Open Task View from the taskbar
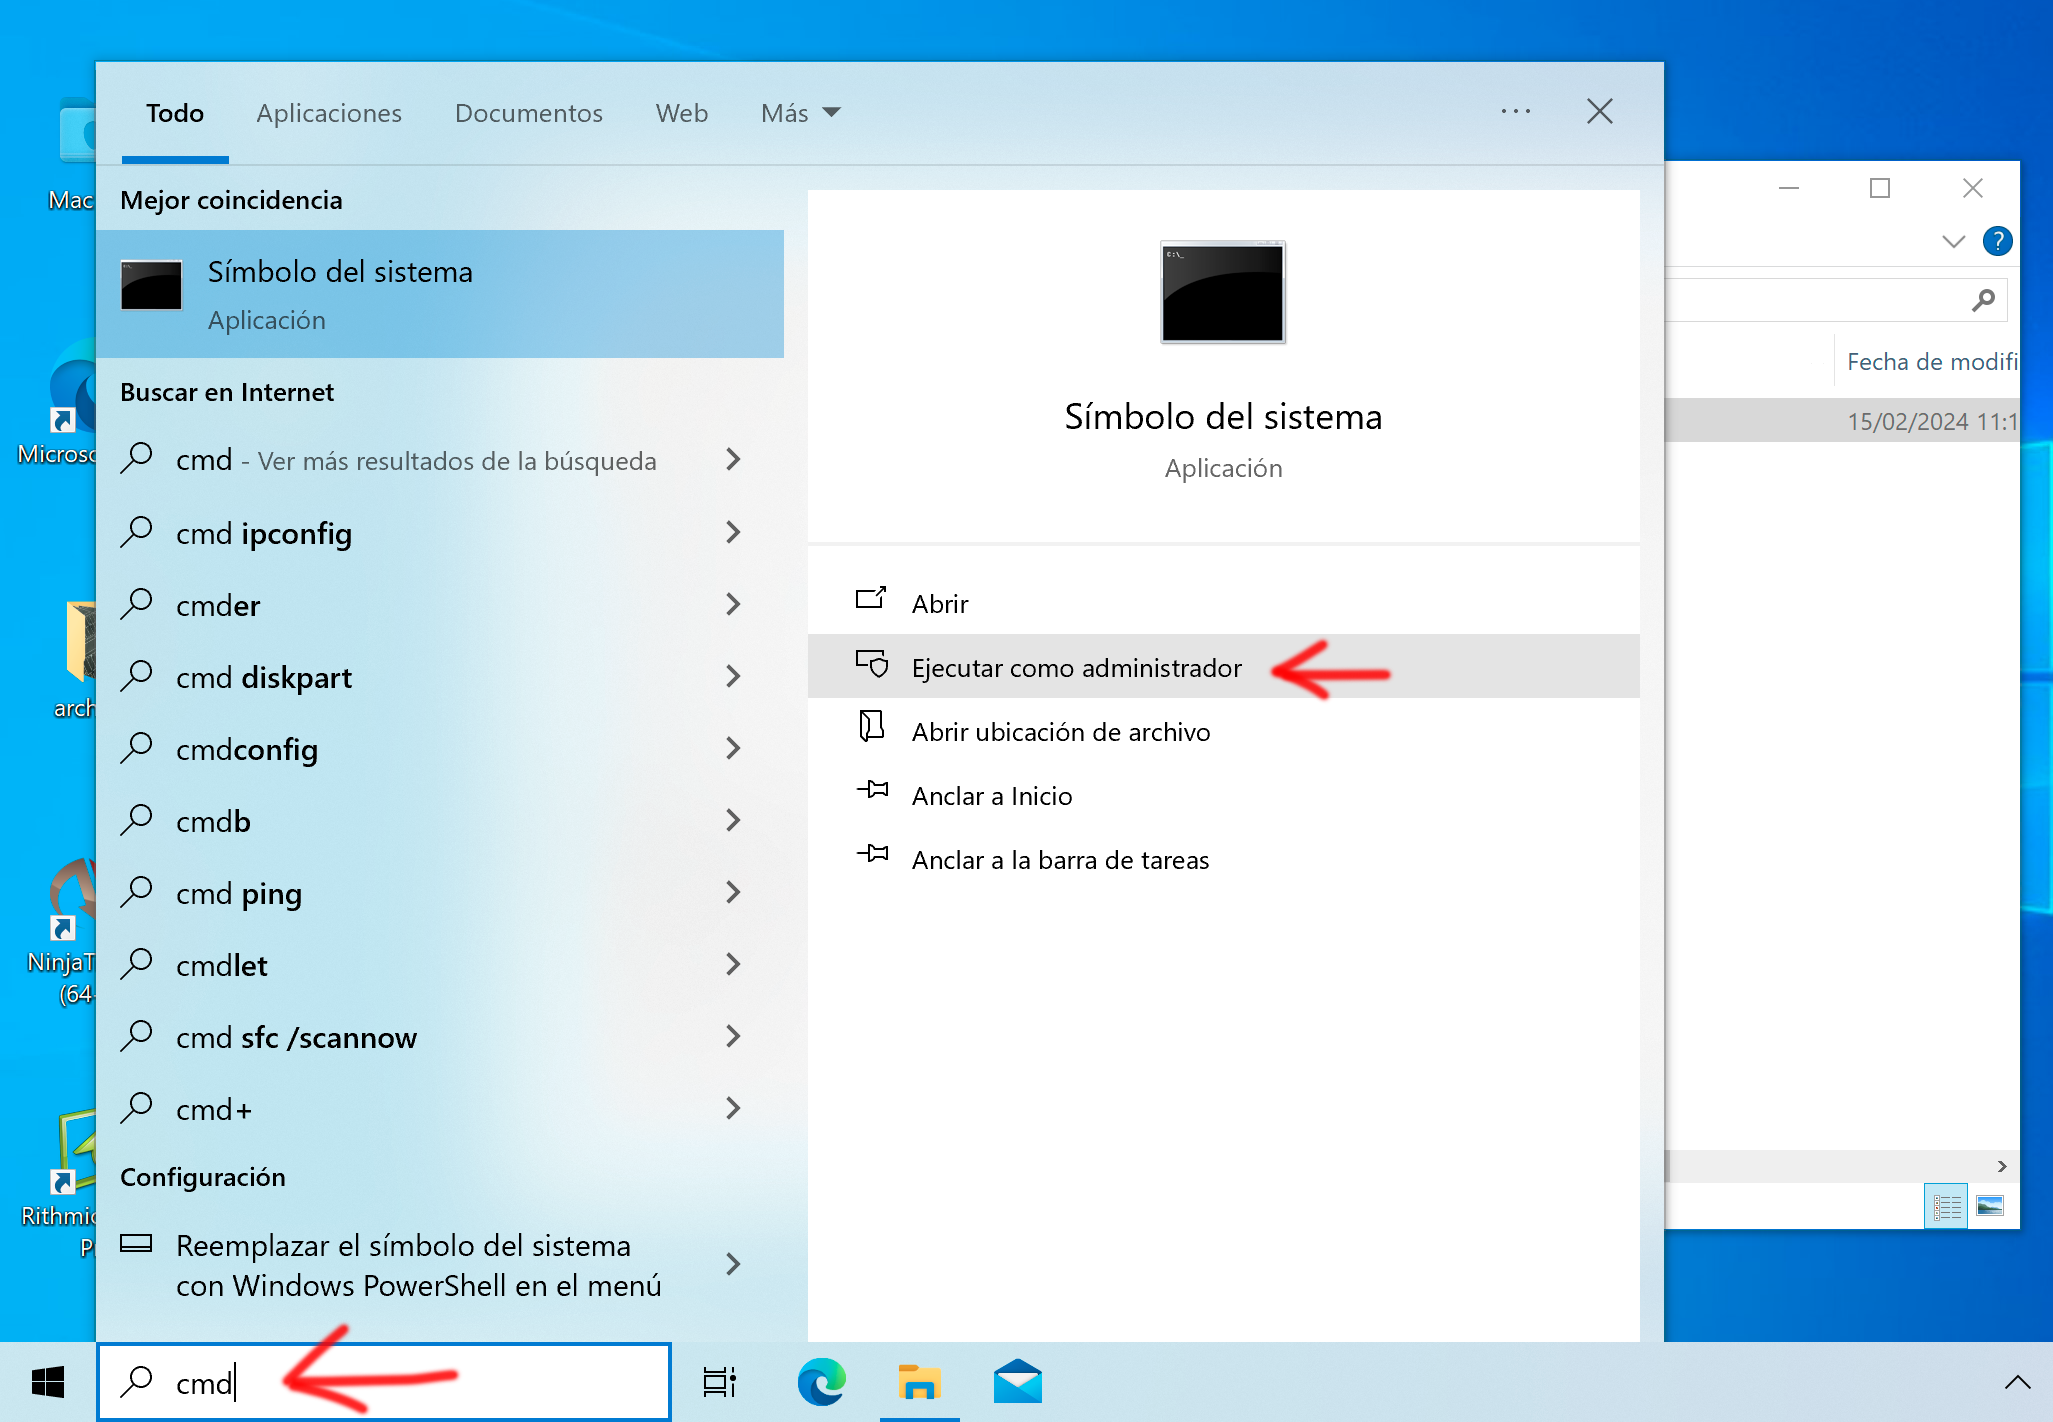 coord(719,1381)
